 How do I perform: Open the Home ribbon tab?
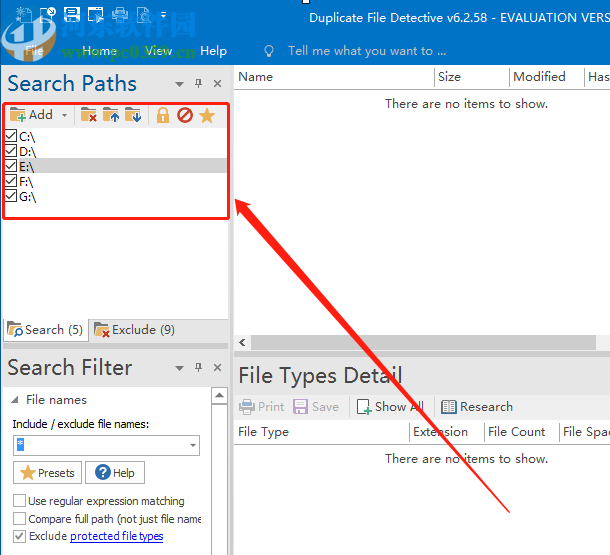[x=100, y=51]
